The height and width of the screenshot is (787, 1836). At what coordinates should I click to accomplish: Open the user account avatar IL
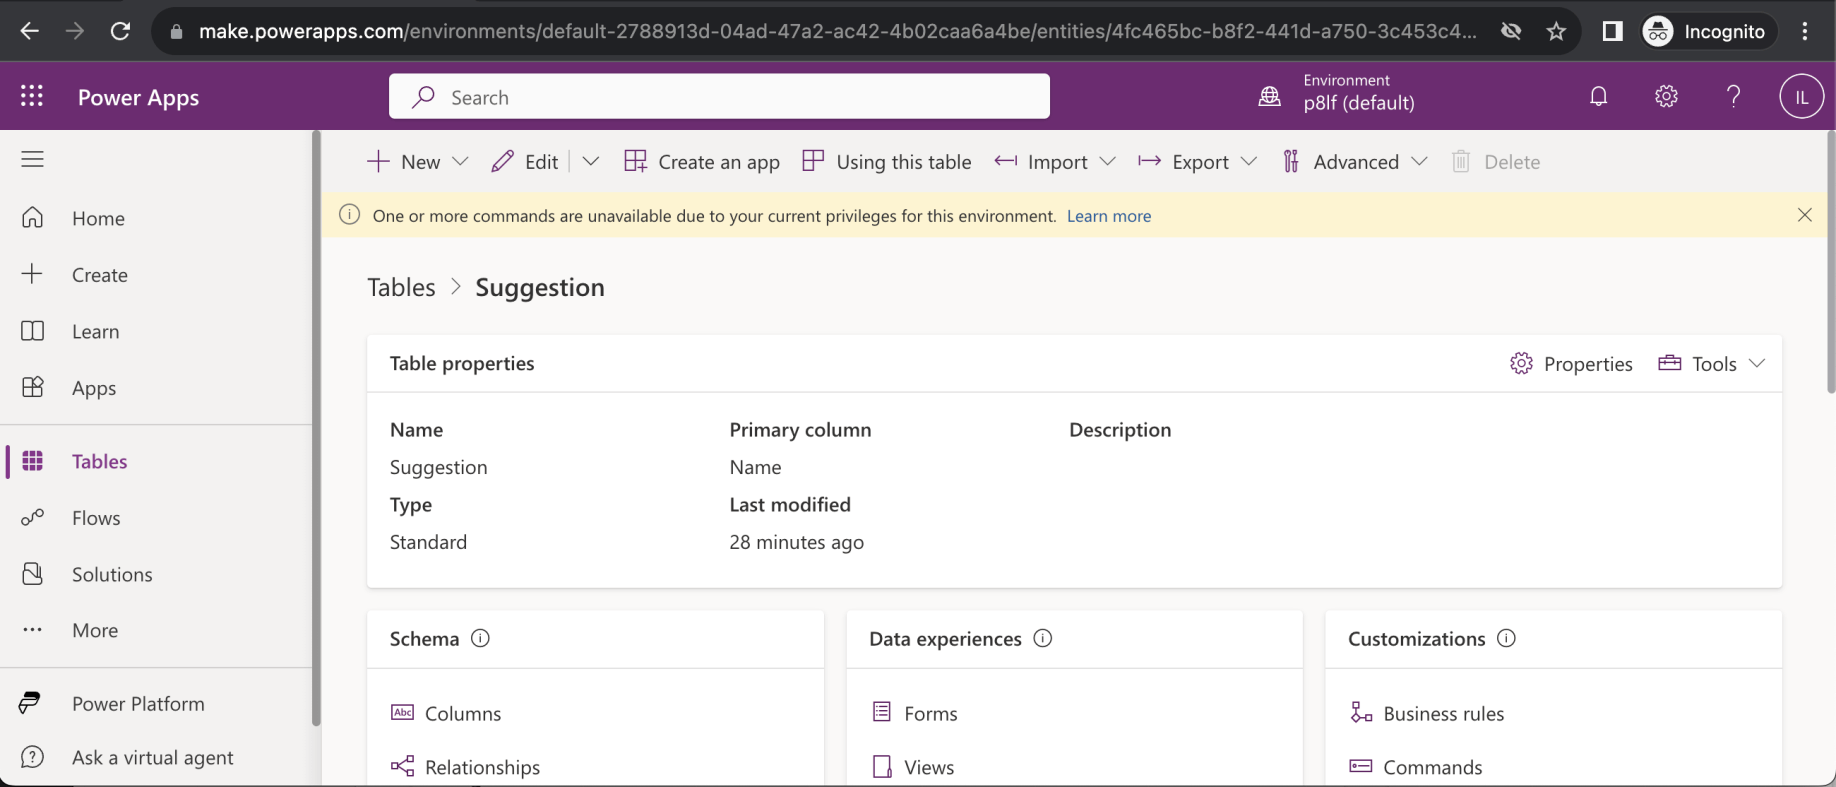point(1800,97)
